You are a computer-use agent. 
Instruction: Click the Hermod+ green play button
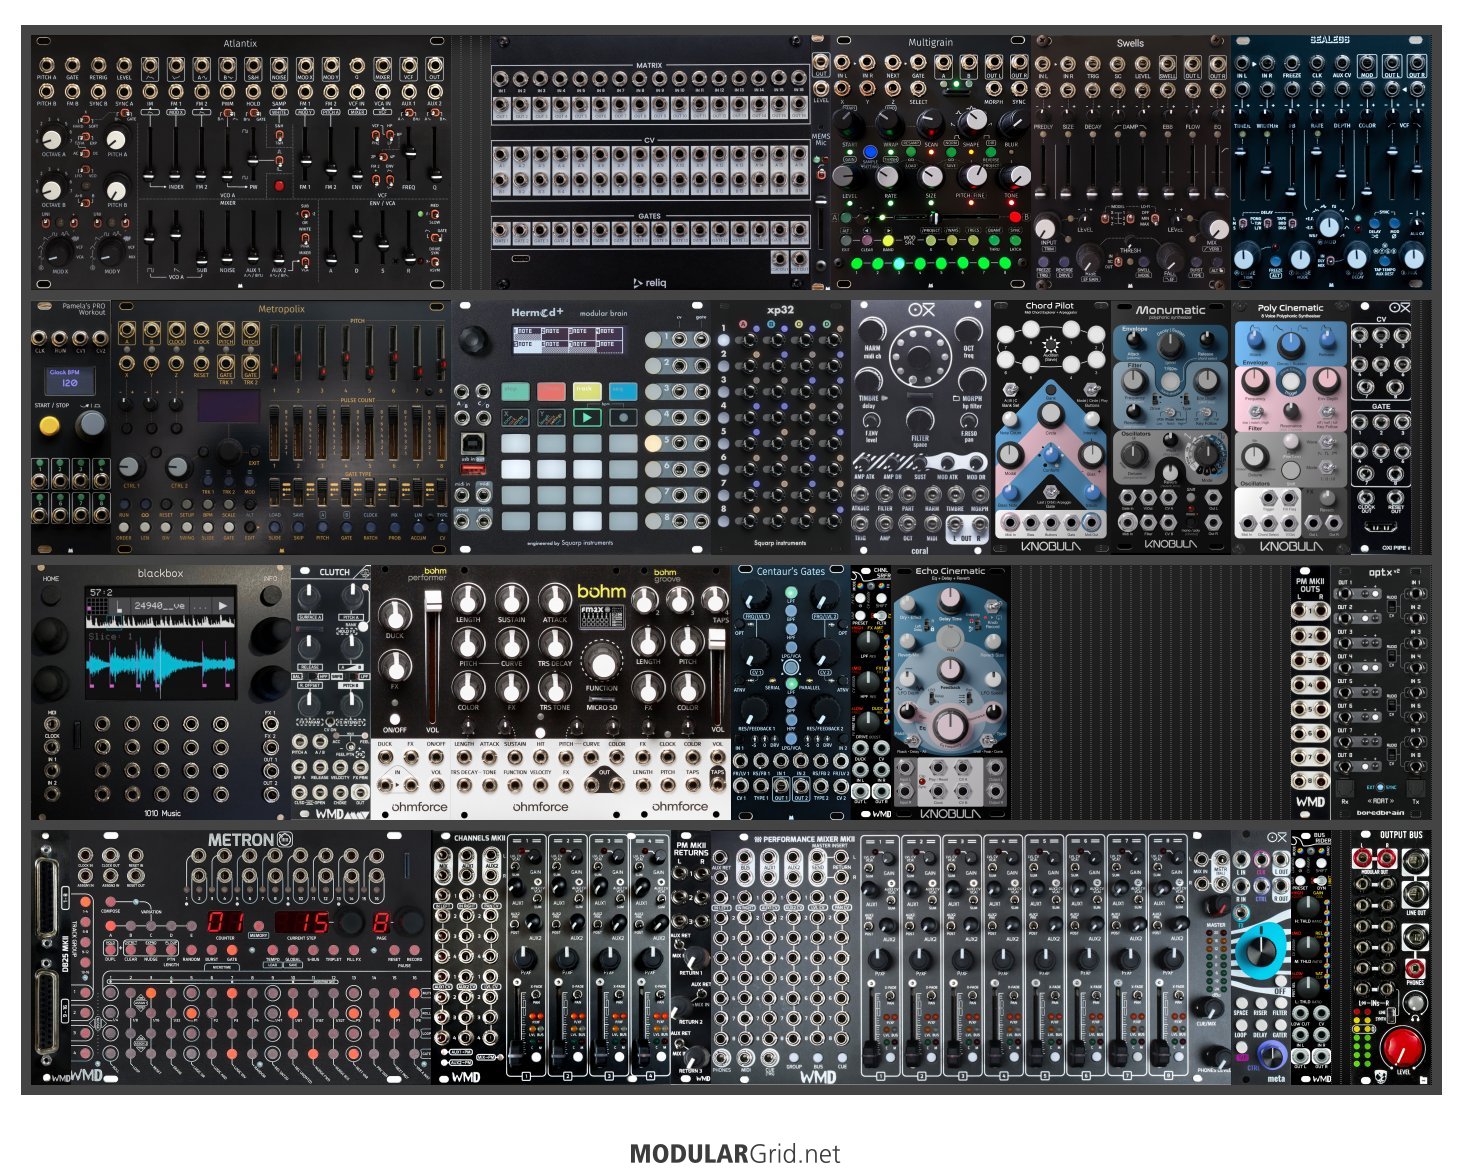pyautogui.click(x=587, y=417)
